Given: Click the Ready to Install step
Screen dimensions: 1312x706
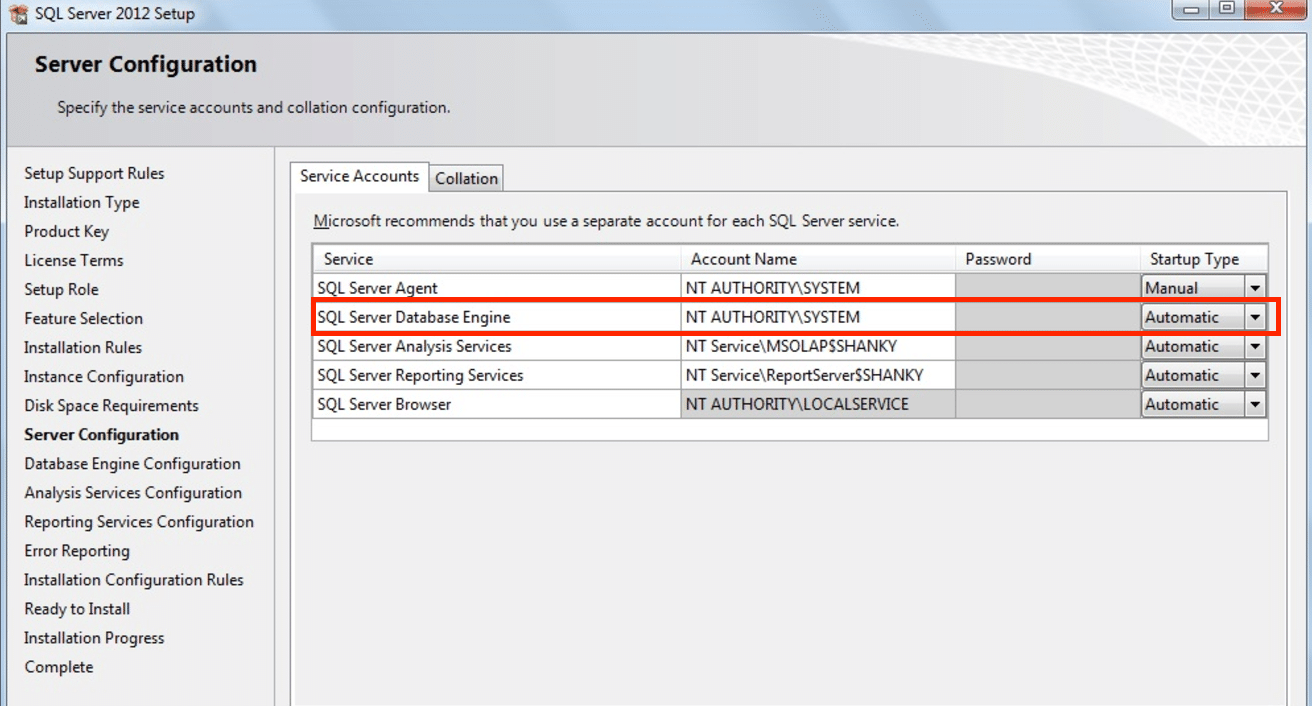Looking at the screenshot, I should tap(77, 608).
